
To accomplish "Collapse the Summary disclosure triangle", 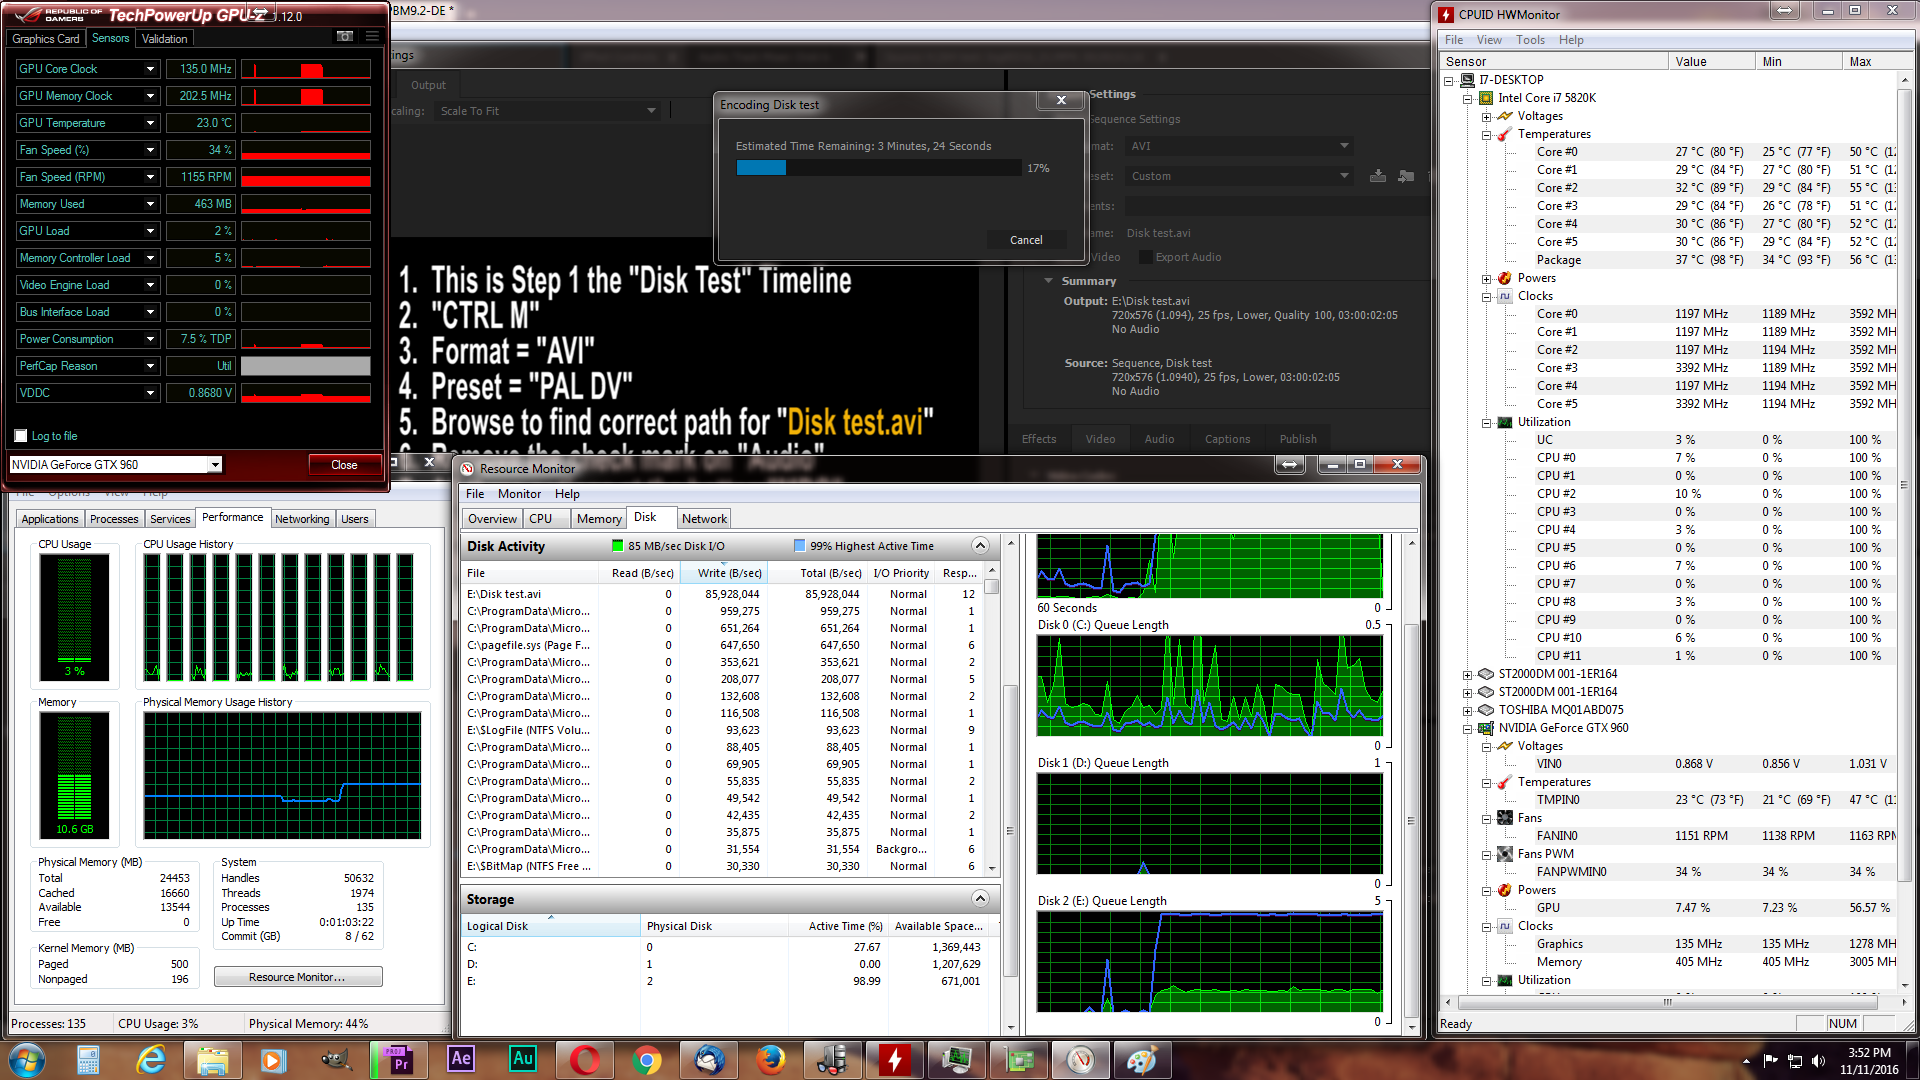I will pos(1048,281).
